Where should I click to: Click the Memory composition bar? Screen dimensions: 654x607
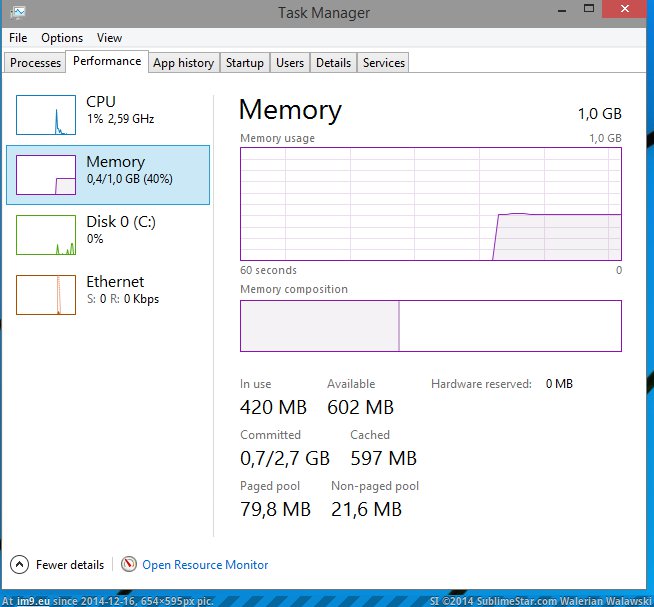click(430, 326)
